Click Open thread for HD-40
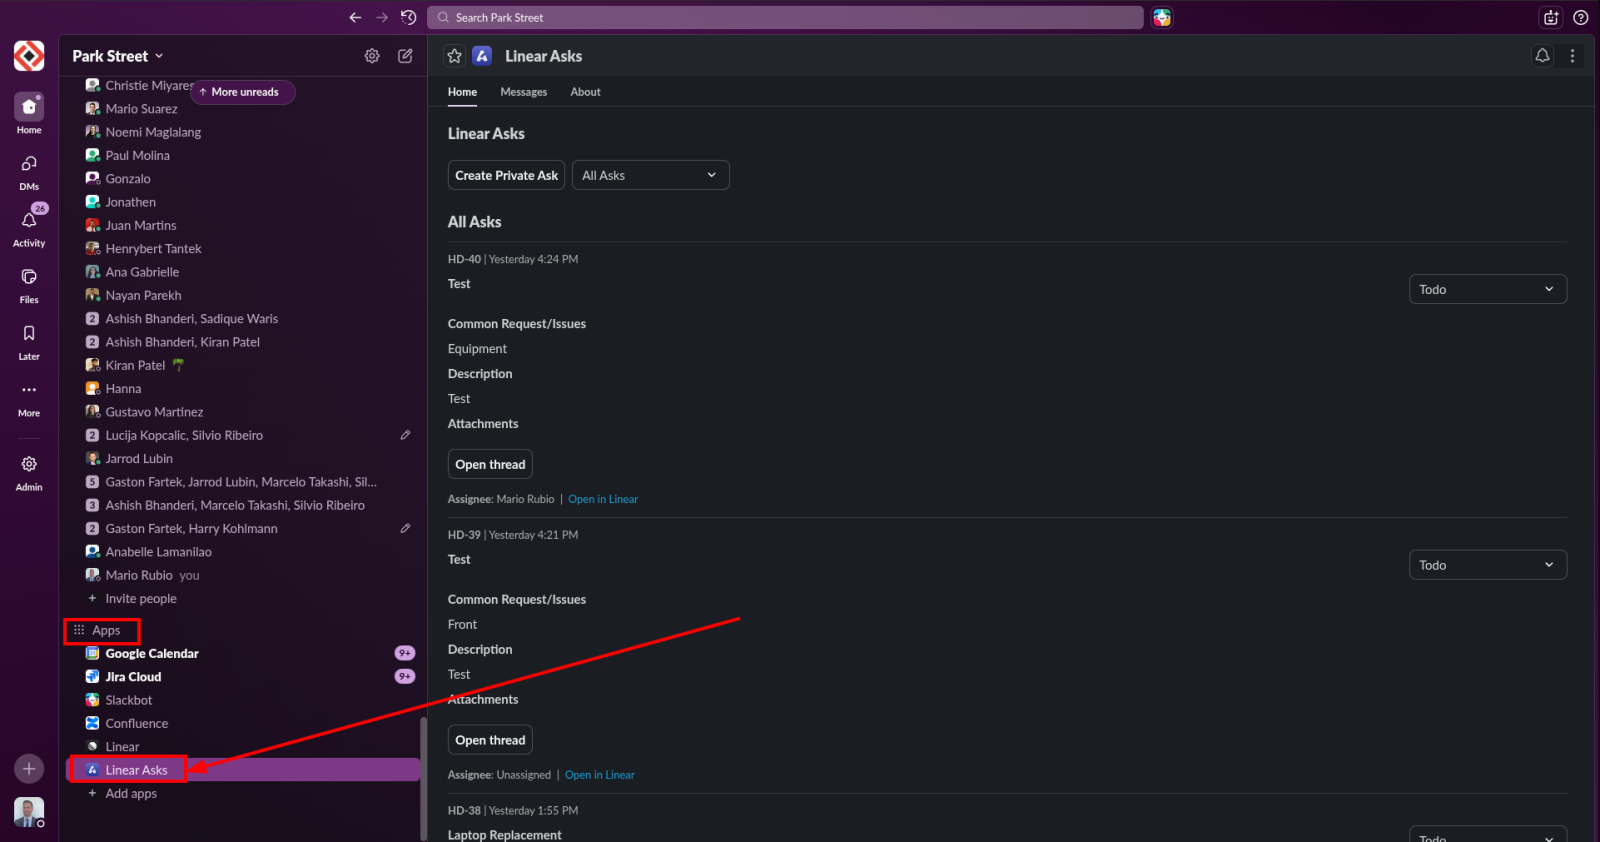 tap(490, 464)
